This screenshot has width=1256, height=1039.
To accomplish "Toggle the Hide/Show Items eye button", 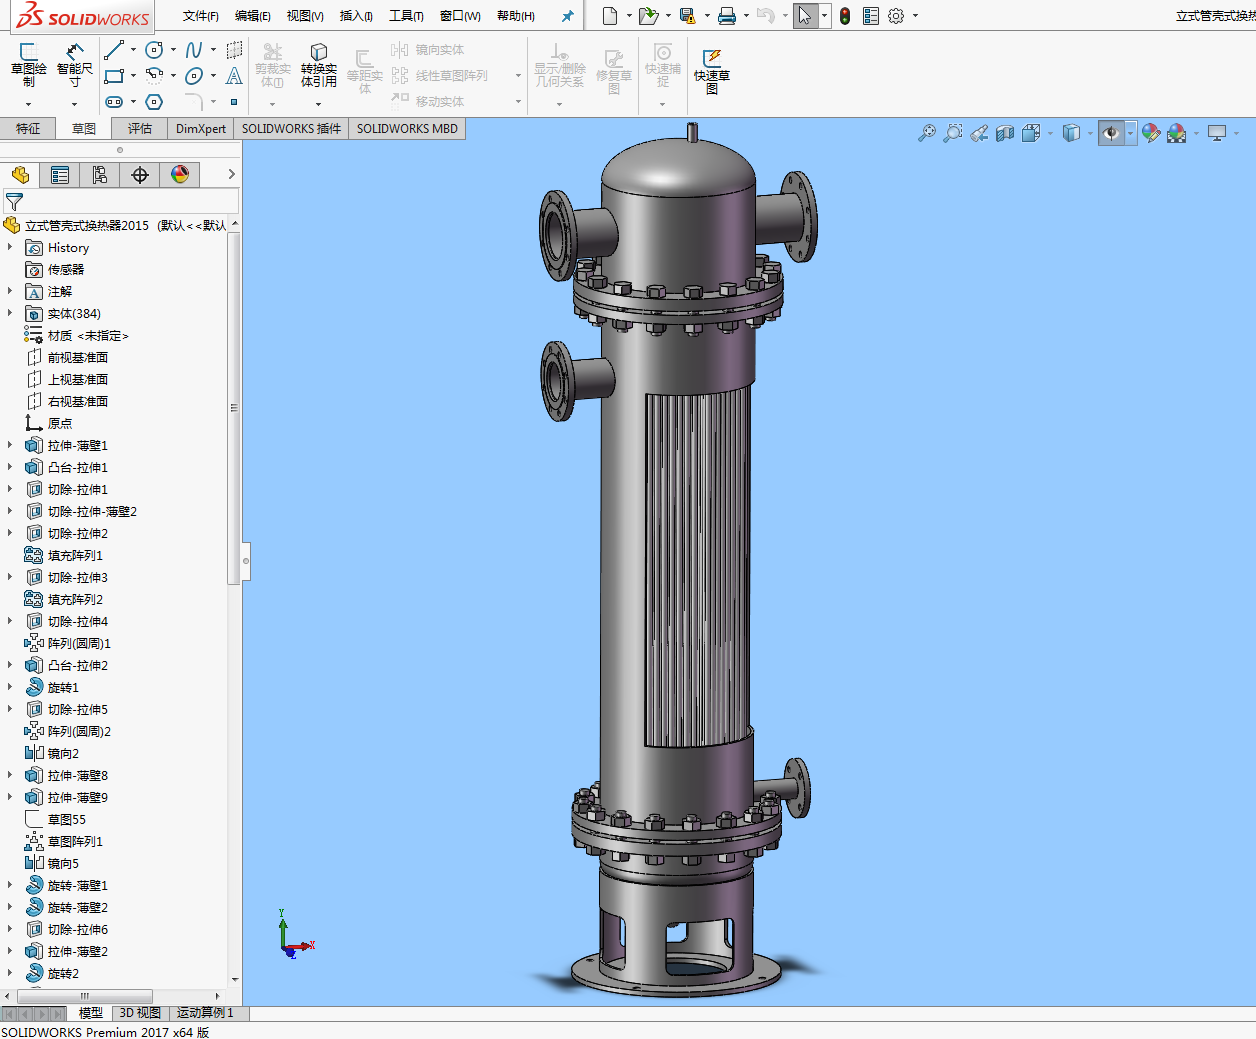I will click(x=1110, y=133).
